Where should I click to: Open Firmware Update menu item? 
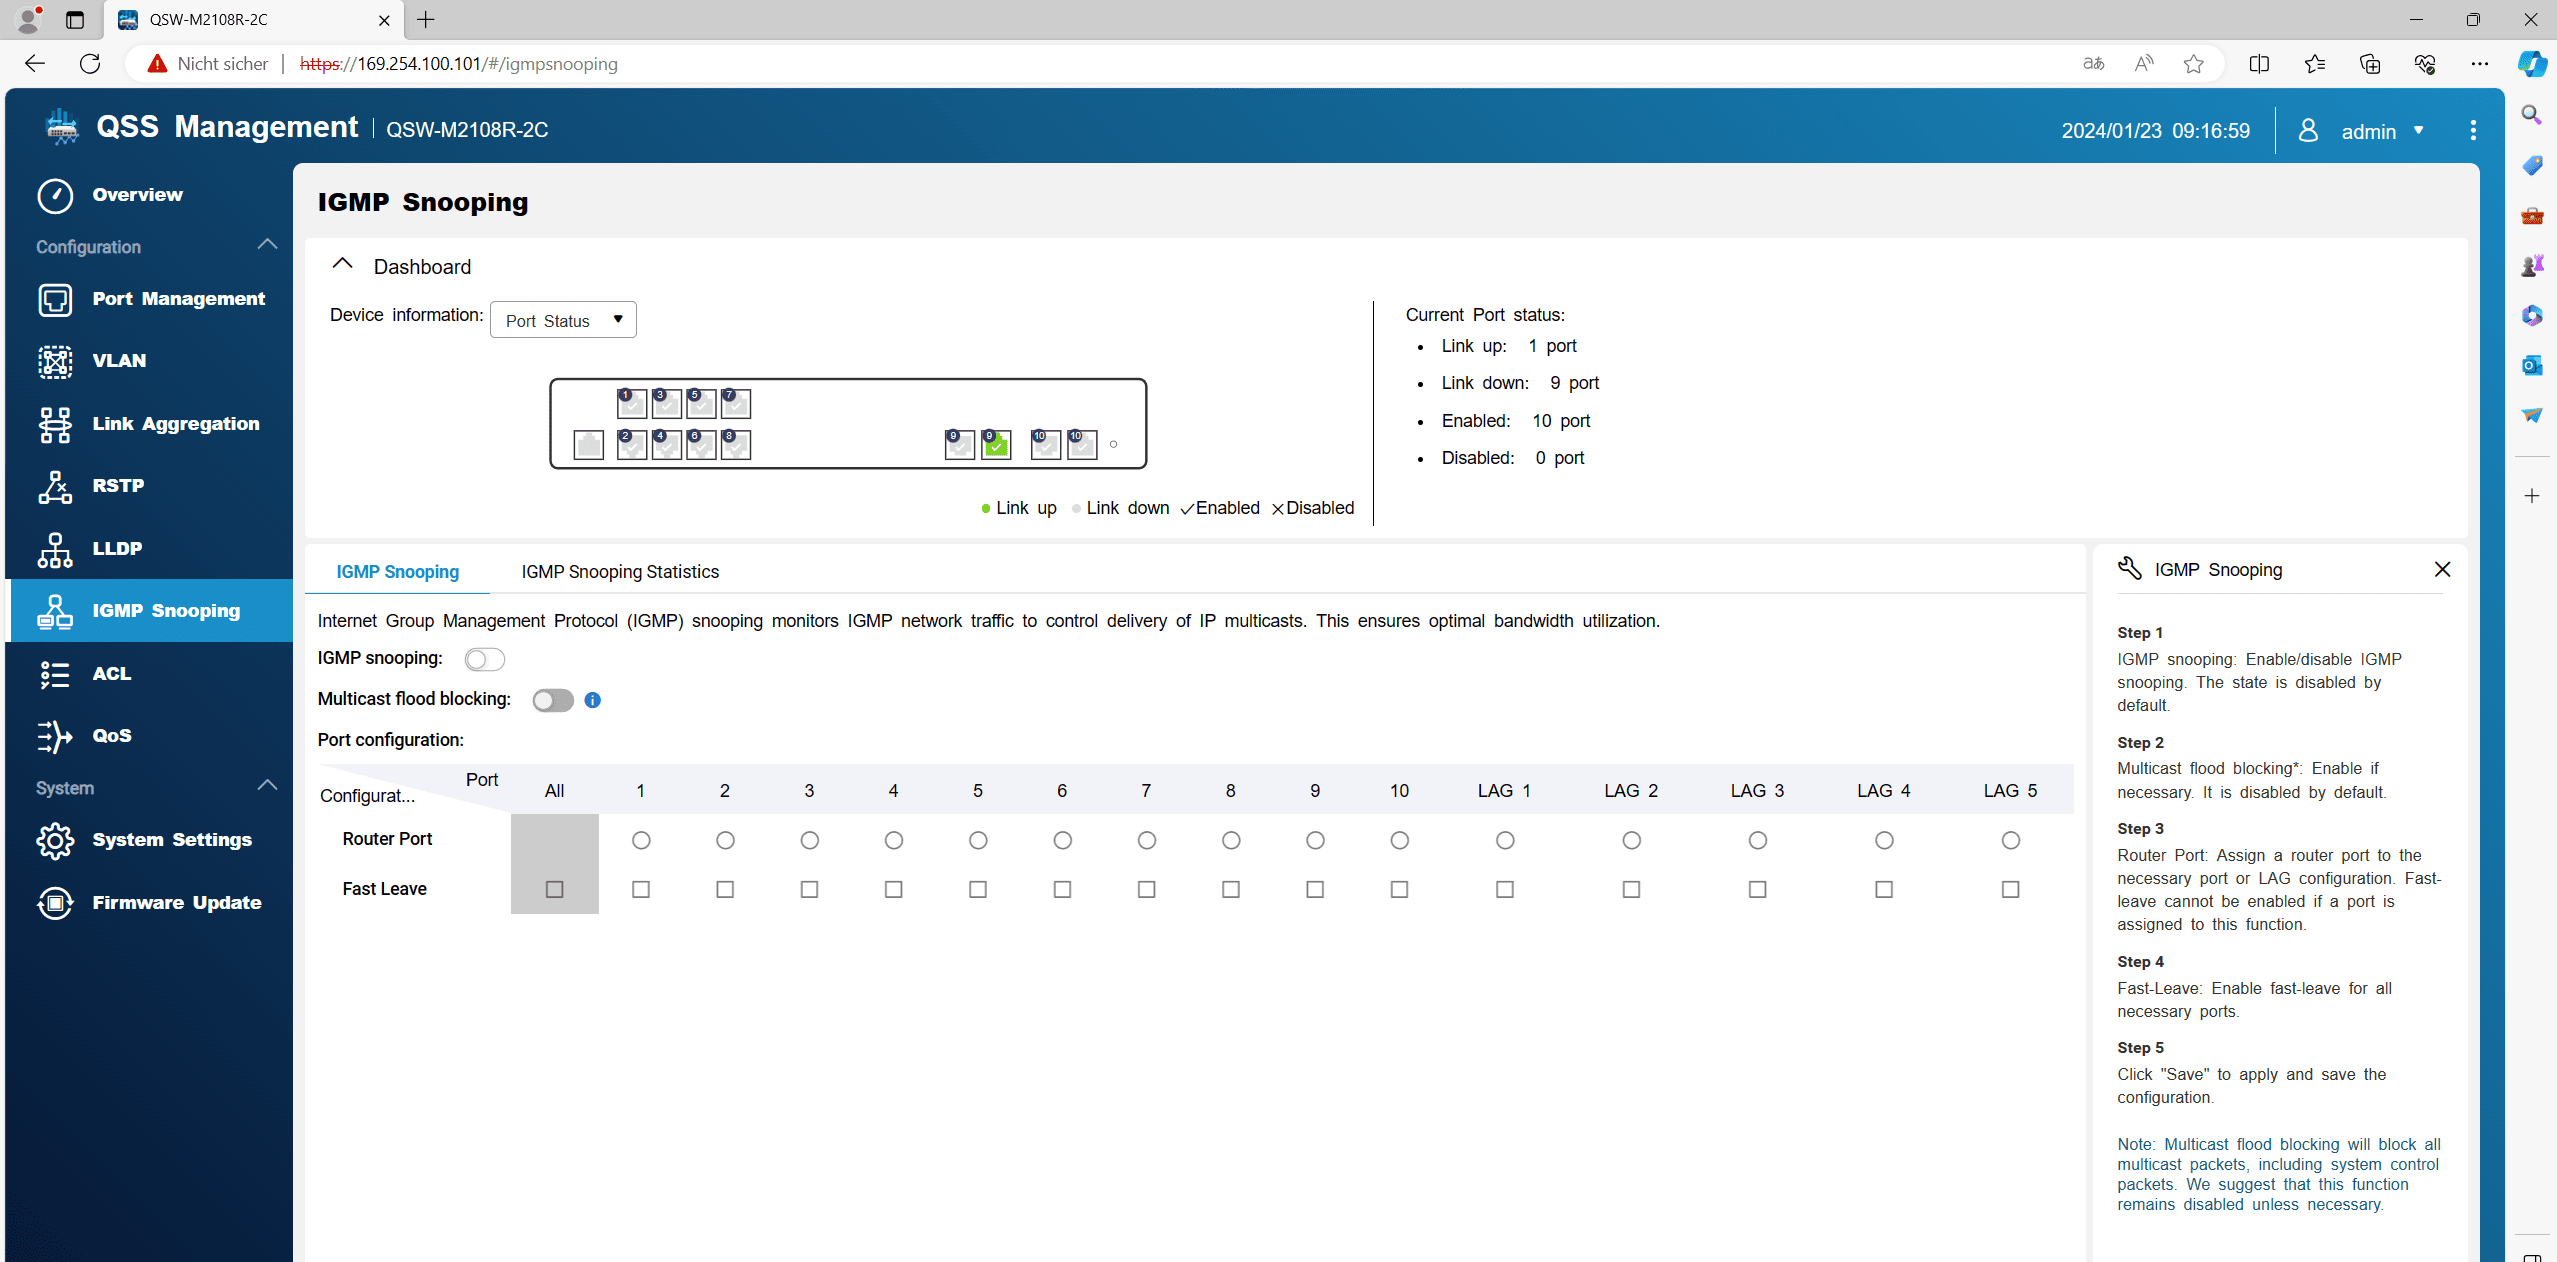coord(176,903)
